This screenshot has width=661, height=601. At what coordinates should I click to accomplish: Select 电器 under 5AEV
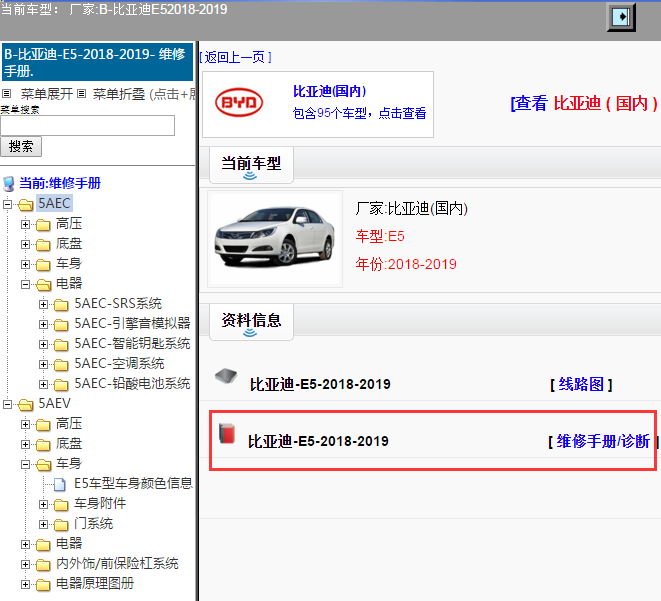coord(69,544)
